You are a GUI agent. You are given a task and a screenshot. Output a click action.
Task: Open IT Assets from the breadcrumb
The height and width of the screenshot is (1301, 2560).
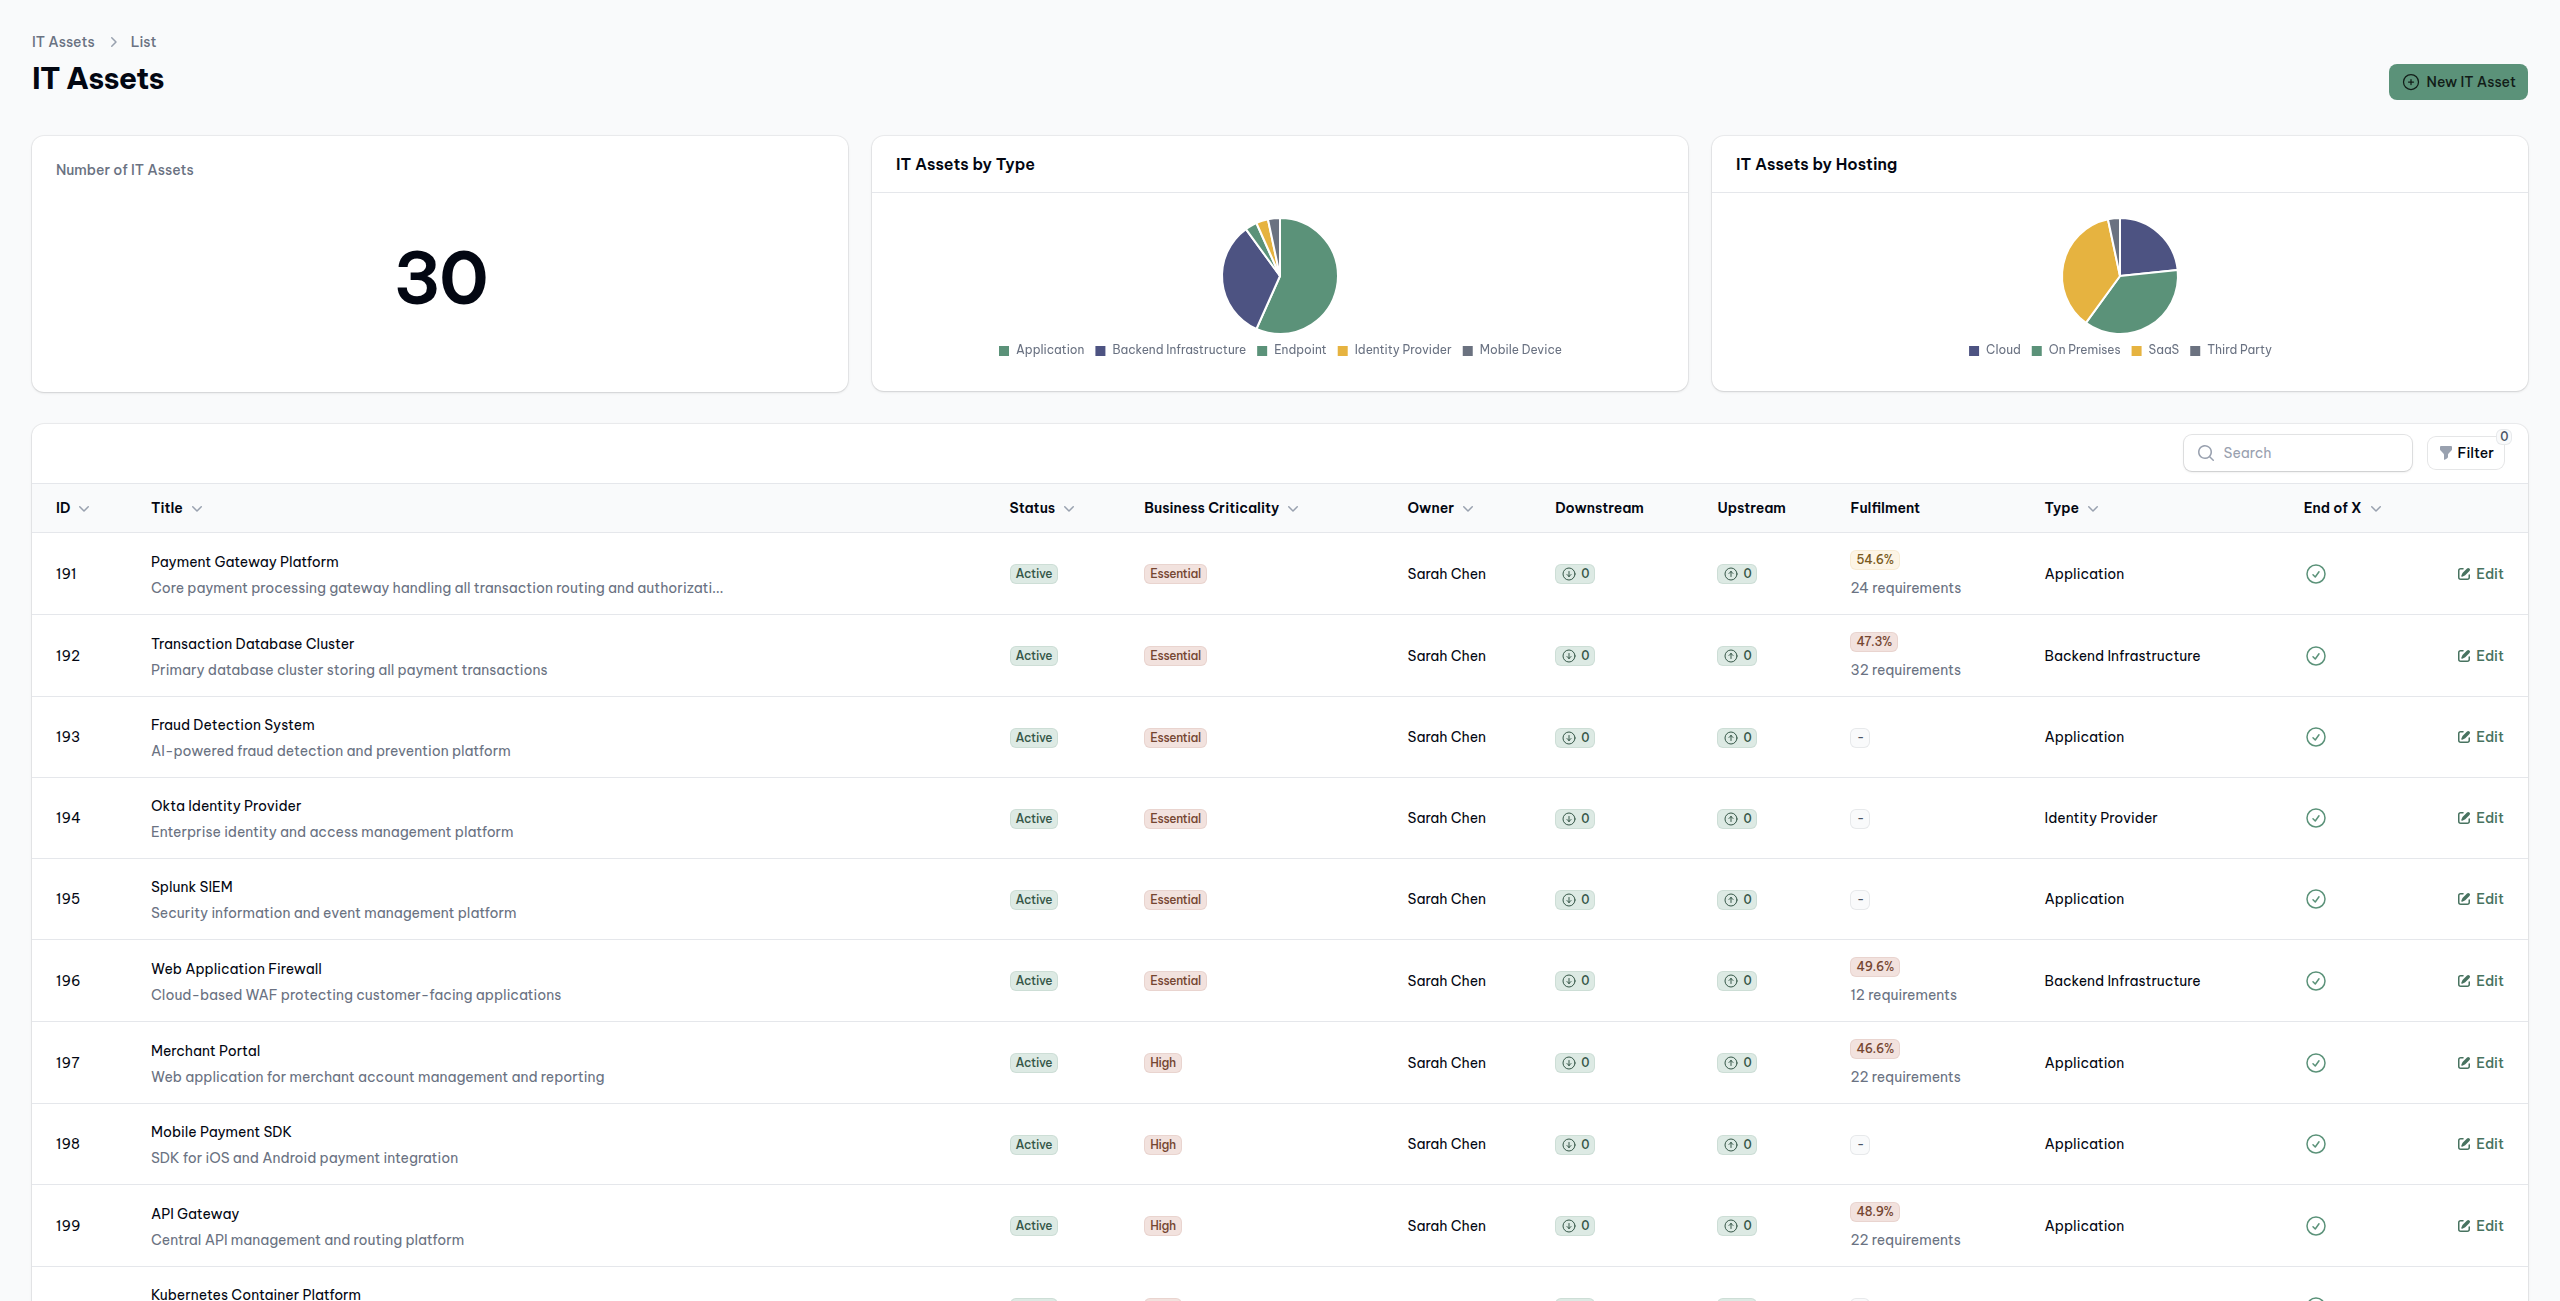coord(62,41)
